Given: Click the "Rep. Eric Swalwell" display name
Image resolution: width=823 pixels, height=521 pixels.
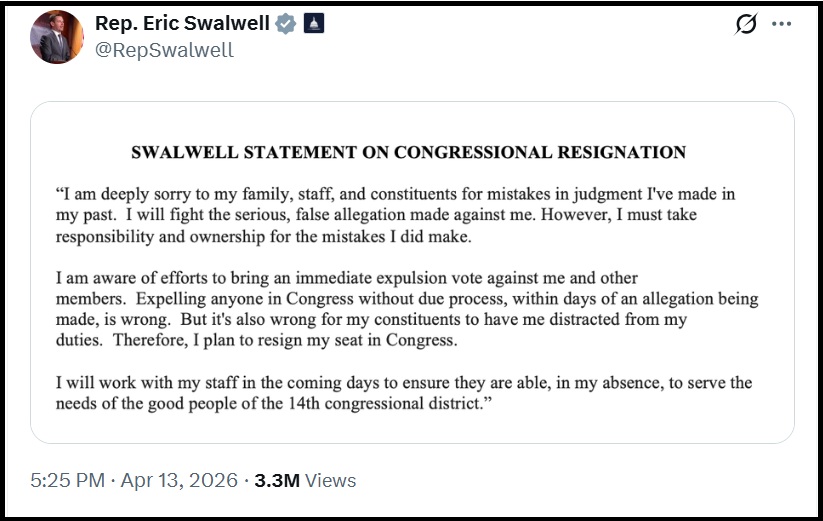Looking at the screenshot, I should [x=182, y=23].
